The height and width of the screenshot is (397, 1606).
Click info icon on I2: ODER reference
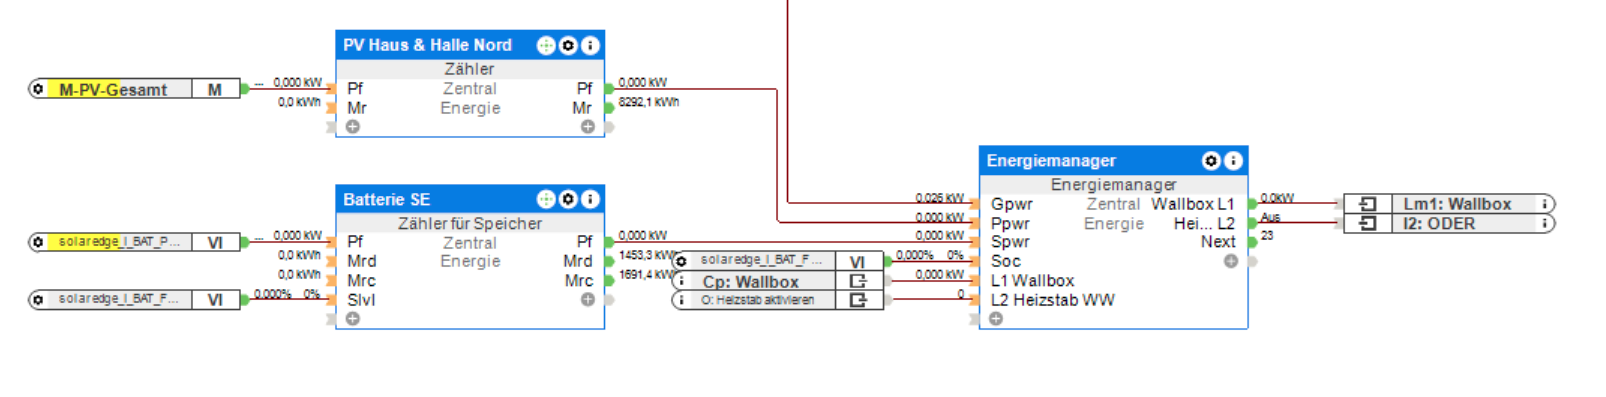pos(1545,224)
